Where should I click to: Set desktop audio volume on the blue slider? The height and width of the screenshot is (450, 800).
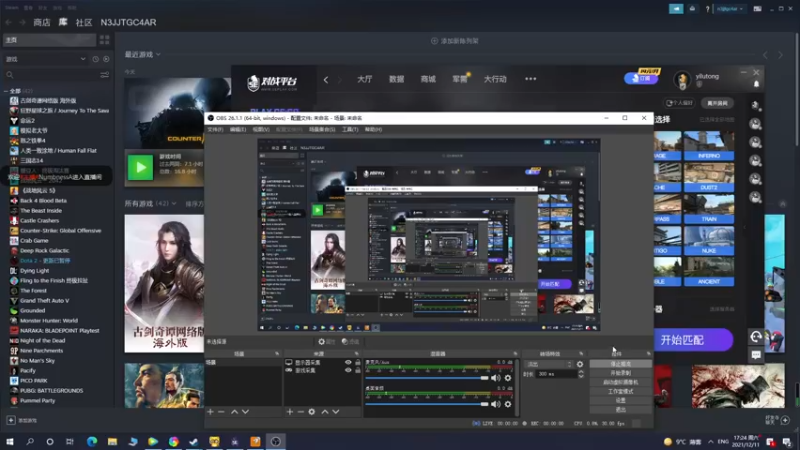(427, 404)
